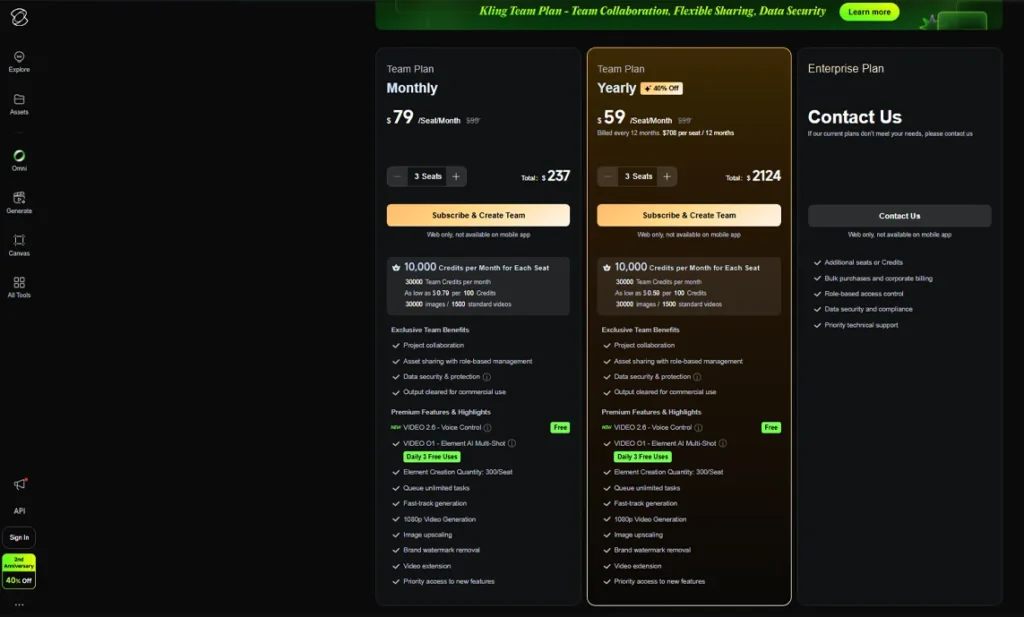The image size is (1024, 617).
Task: Click info icon beside Yearly VIDEO 2.6 Voice Control
Action: point(698,428)
